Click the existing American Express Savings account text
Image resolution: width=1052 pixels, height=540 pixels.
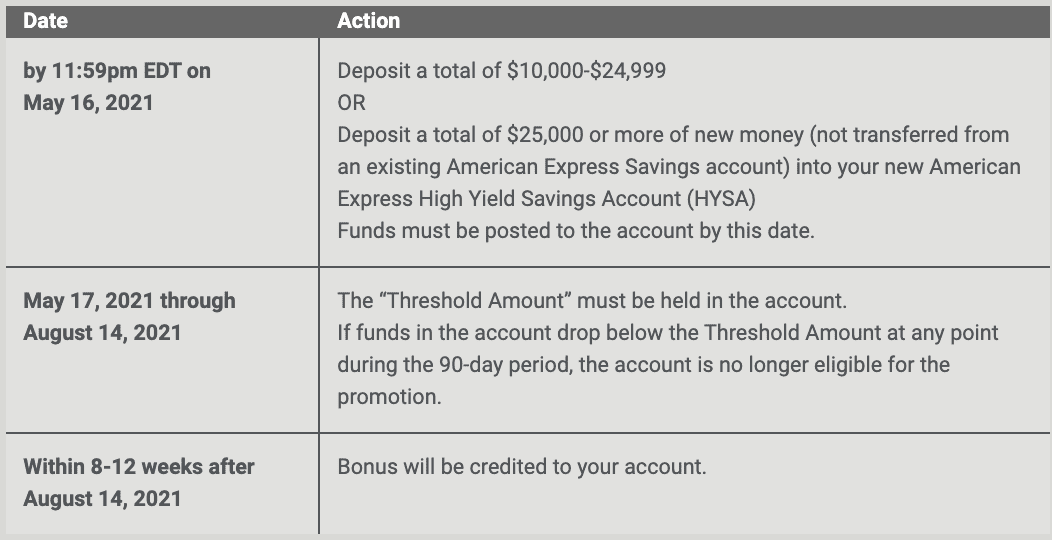[x=563, y=167]
